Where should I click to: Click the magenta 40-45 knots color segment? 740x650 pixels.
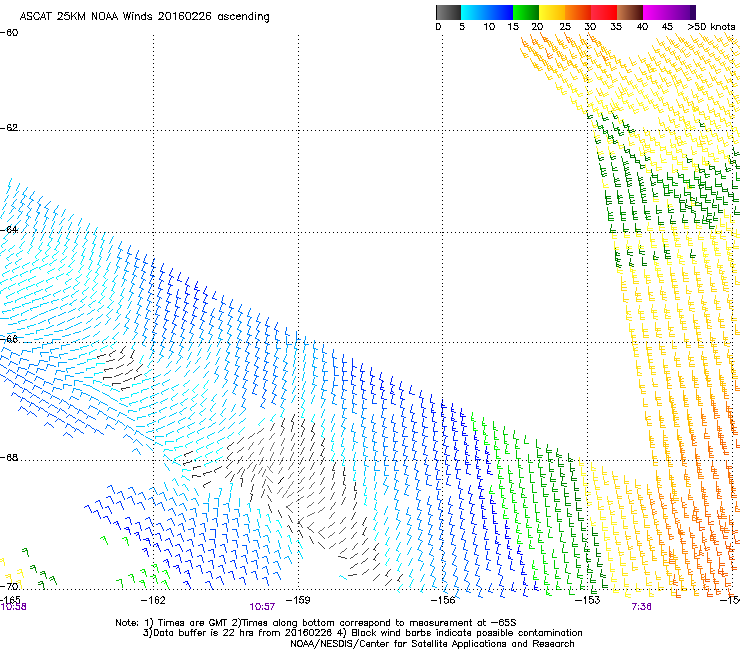point(656,12)
